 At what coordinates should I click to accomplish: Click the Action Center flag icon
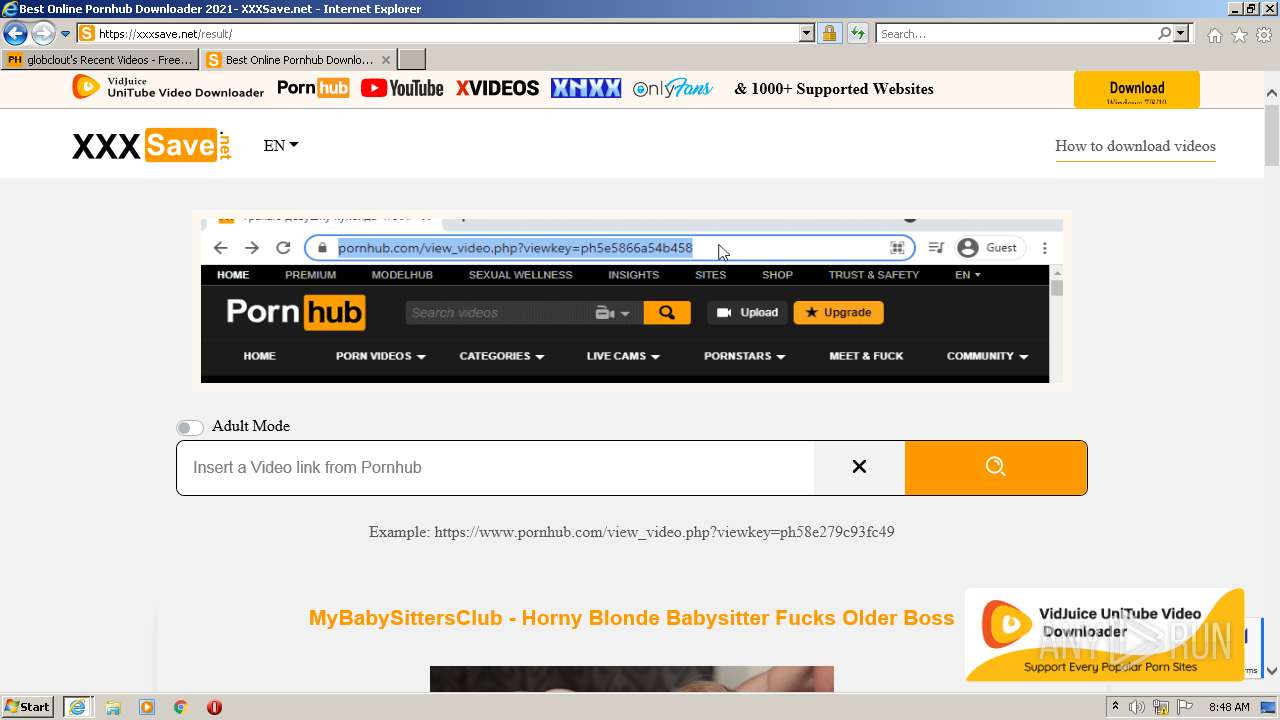click(x=1185, y=707)
